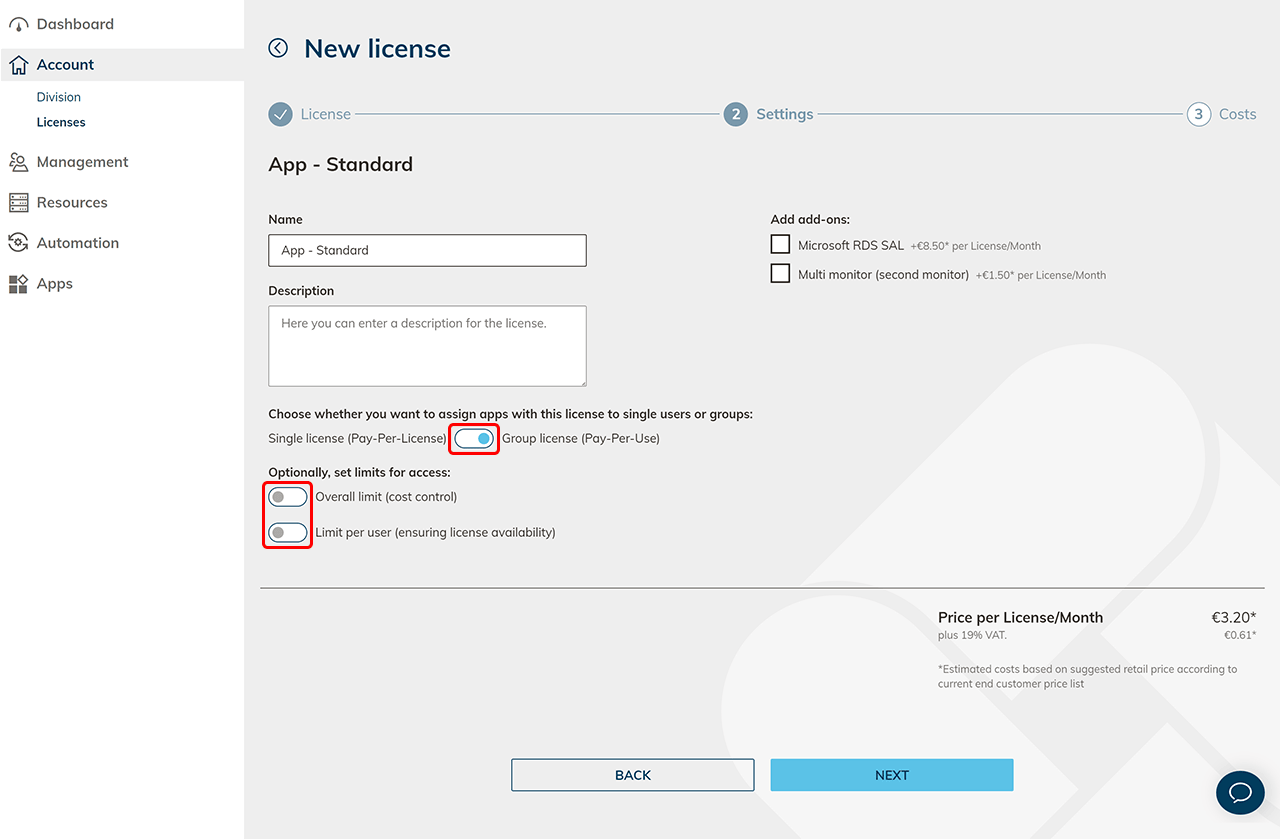Screen dimensions: 1280x839
Task: Click the back arrow beside New license
Action: click(278, 48)
